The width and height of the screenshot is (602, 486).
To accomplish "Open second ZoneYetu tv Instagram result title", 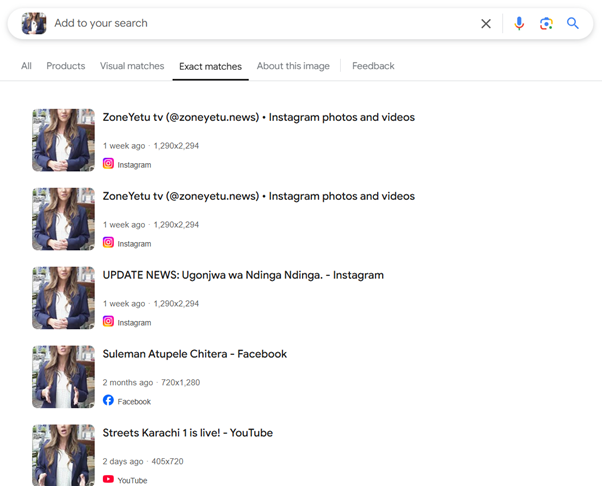I will [259, 196].
